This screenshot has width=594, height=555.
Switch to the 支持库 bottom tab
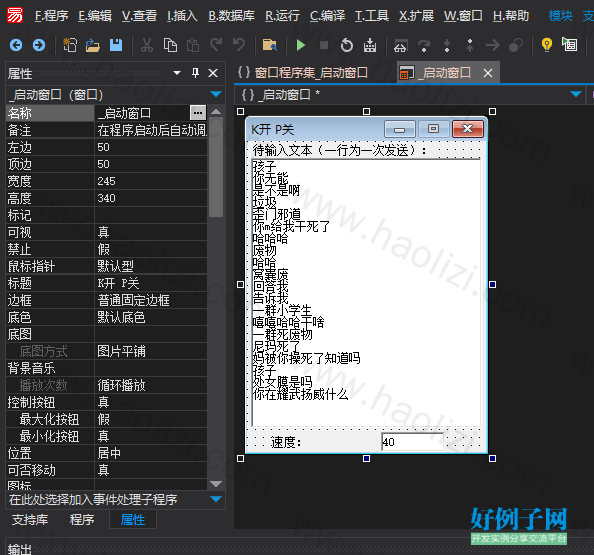[x=30, y=520]
